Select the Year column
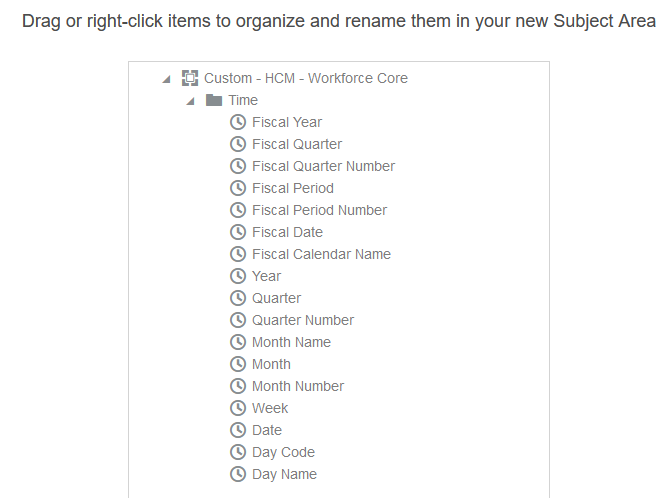672x498 pixels. coord(267,276)
